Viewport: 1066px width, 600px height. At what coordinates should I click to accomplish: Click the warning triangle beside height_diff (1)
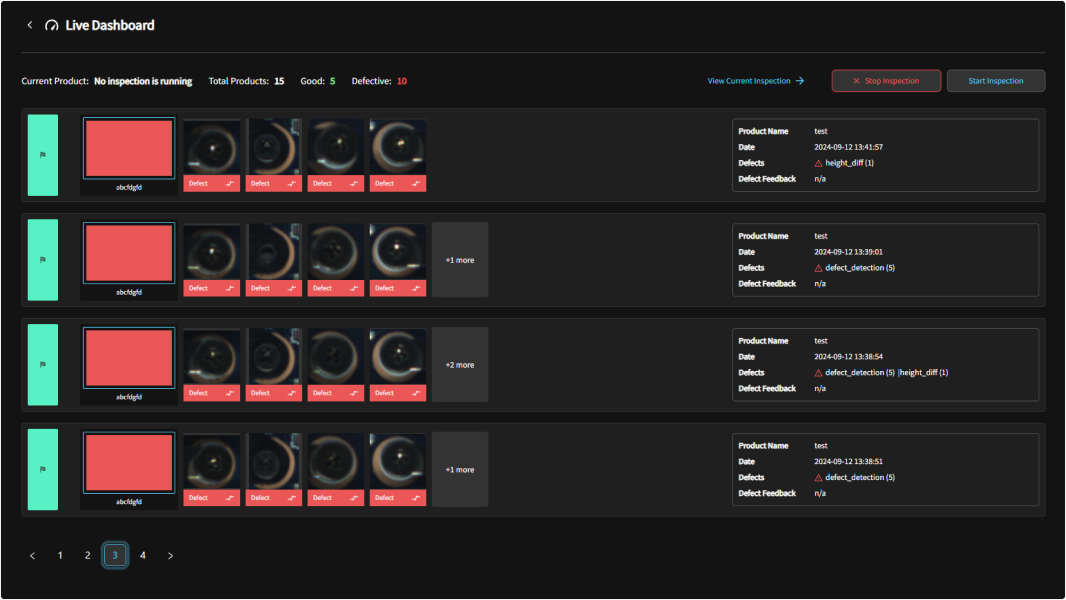tap(819, 163)
